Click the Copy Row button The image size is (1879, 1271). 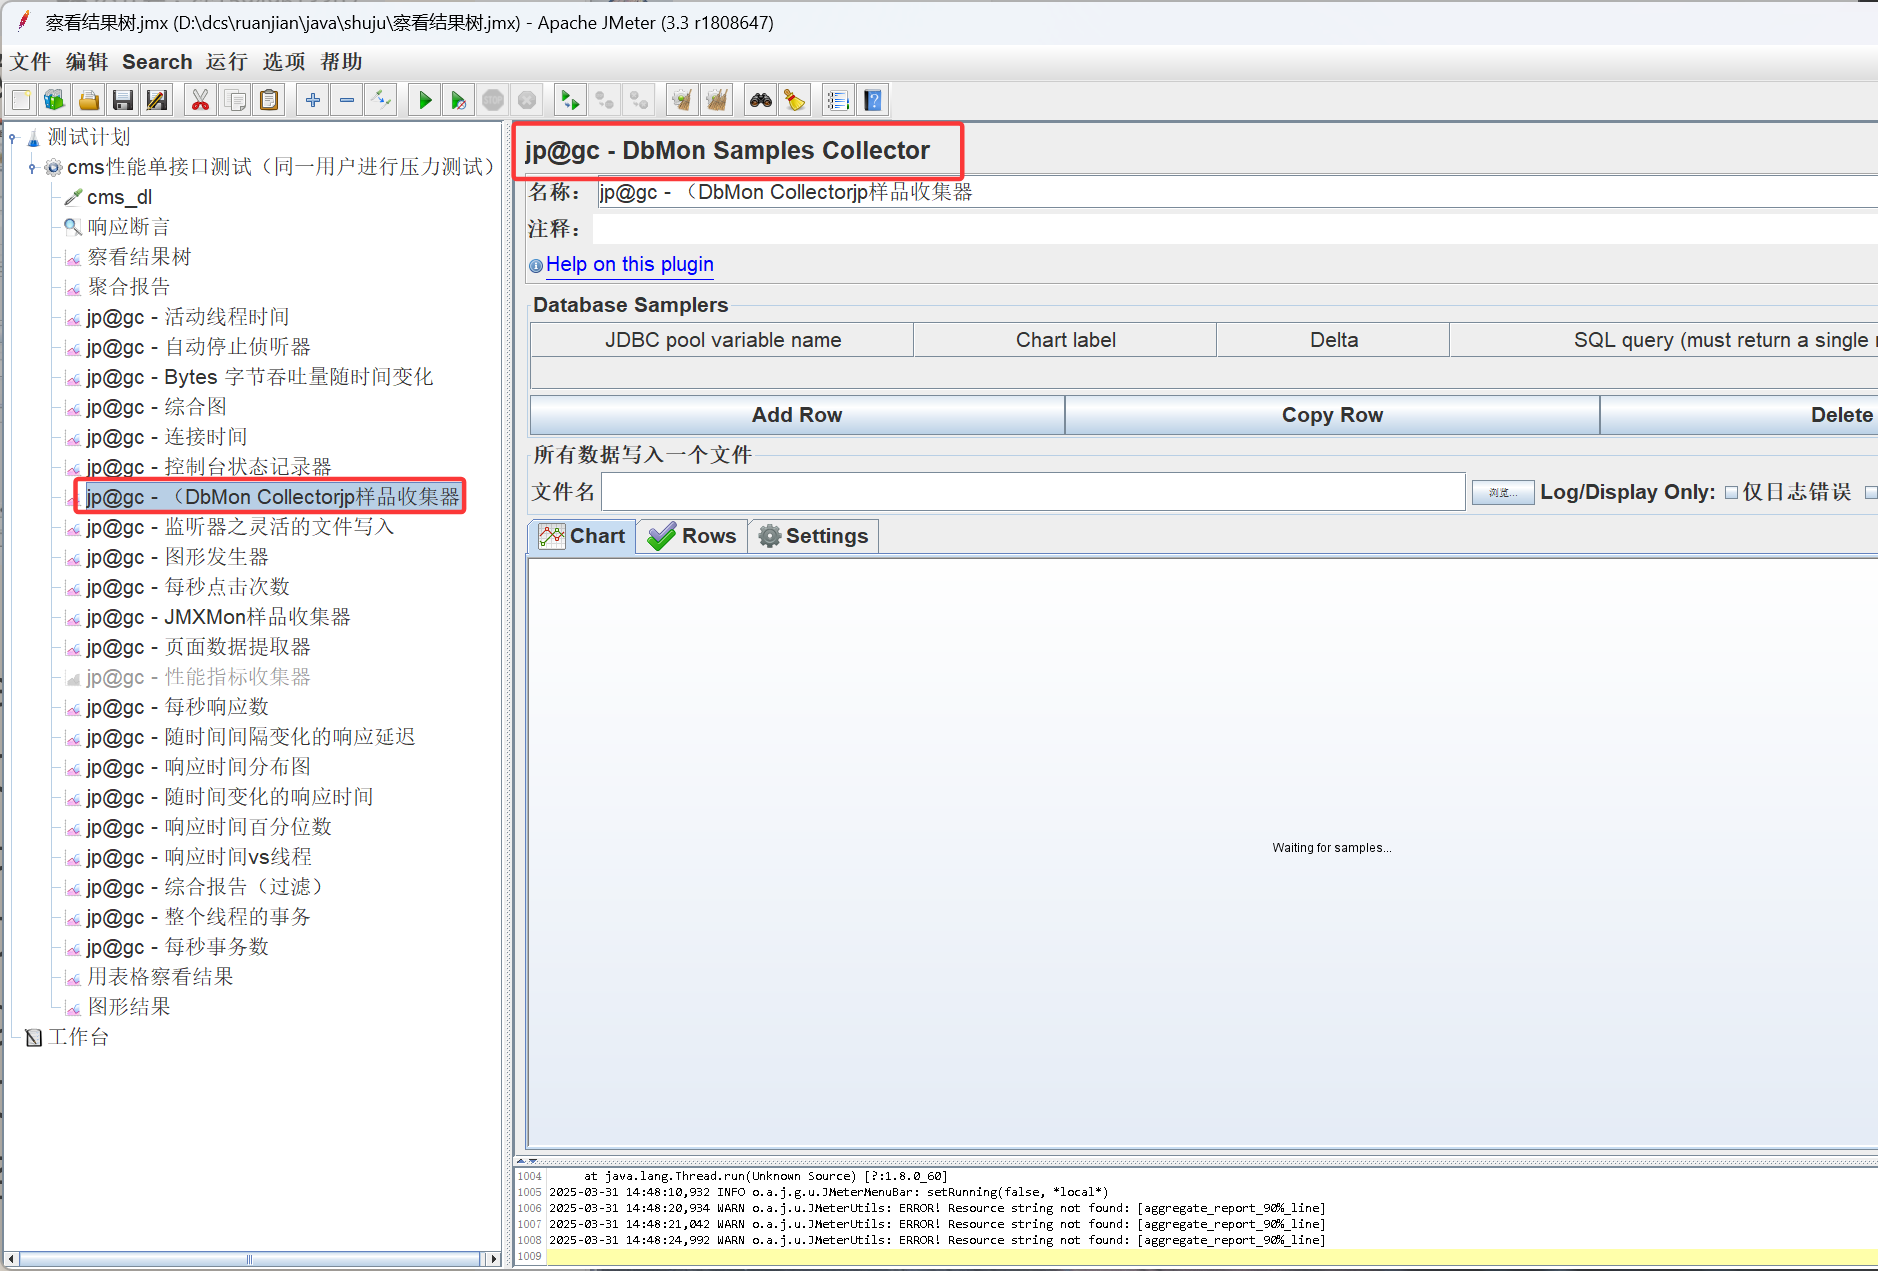click(x=1333, y=415)
